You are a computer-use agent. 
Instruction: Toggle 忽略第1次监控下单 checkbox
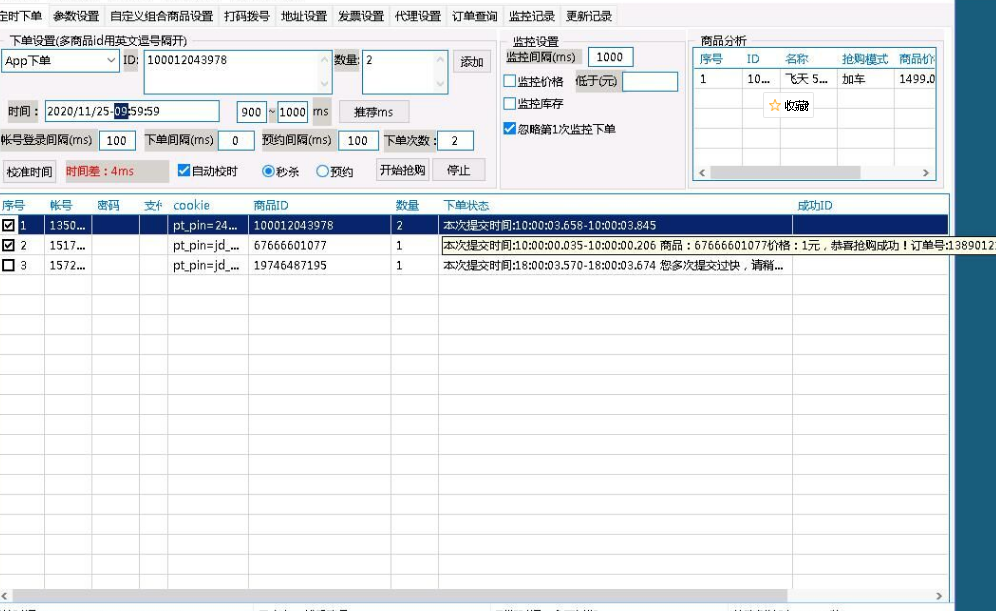coord(509,128)
